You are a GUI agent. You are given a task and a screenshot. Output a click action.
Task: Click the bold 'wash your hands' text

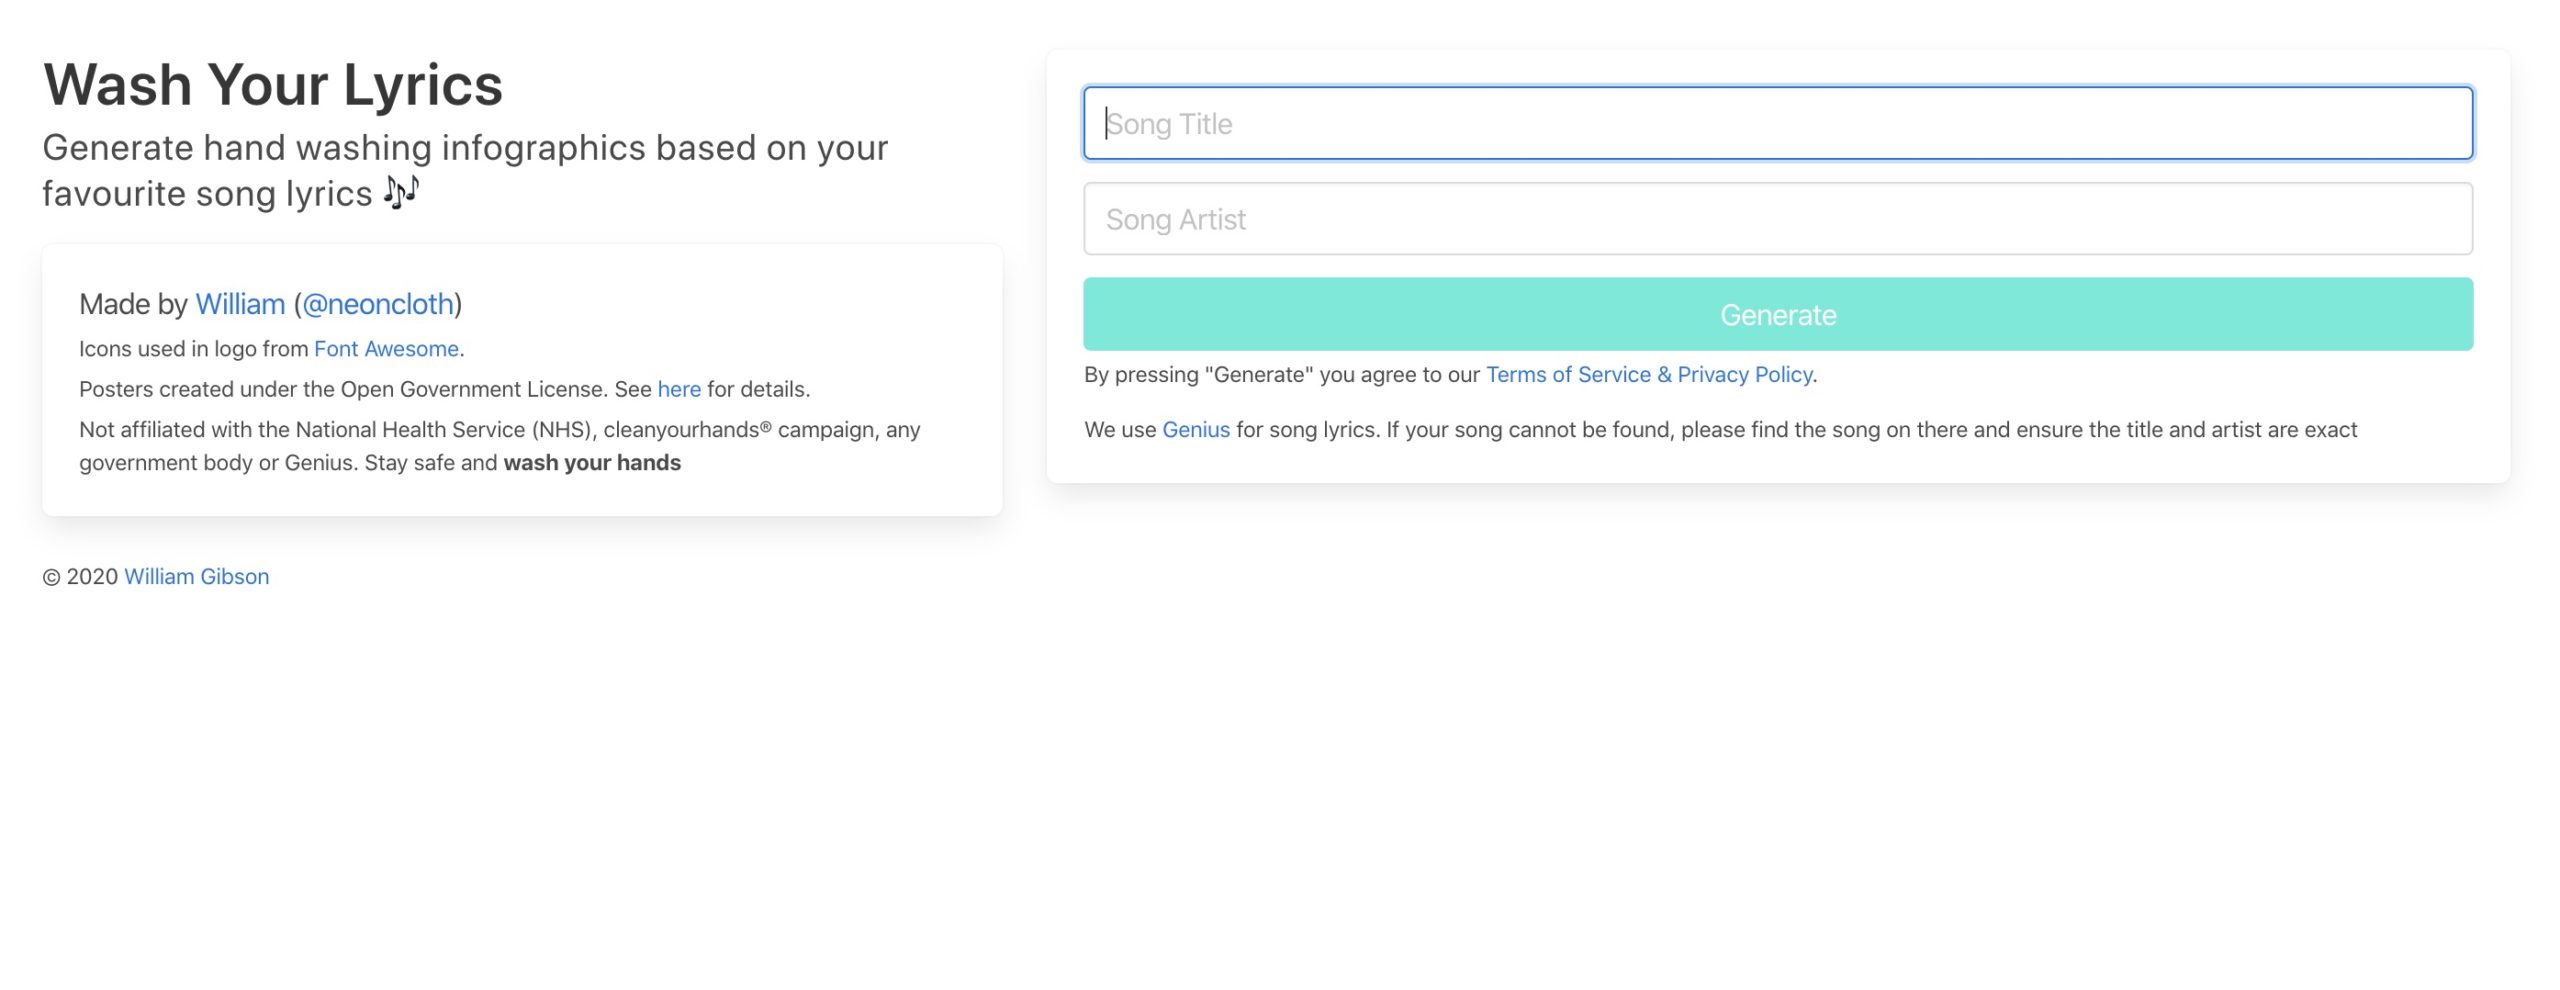591,462
